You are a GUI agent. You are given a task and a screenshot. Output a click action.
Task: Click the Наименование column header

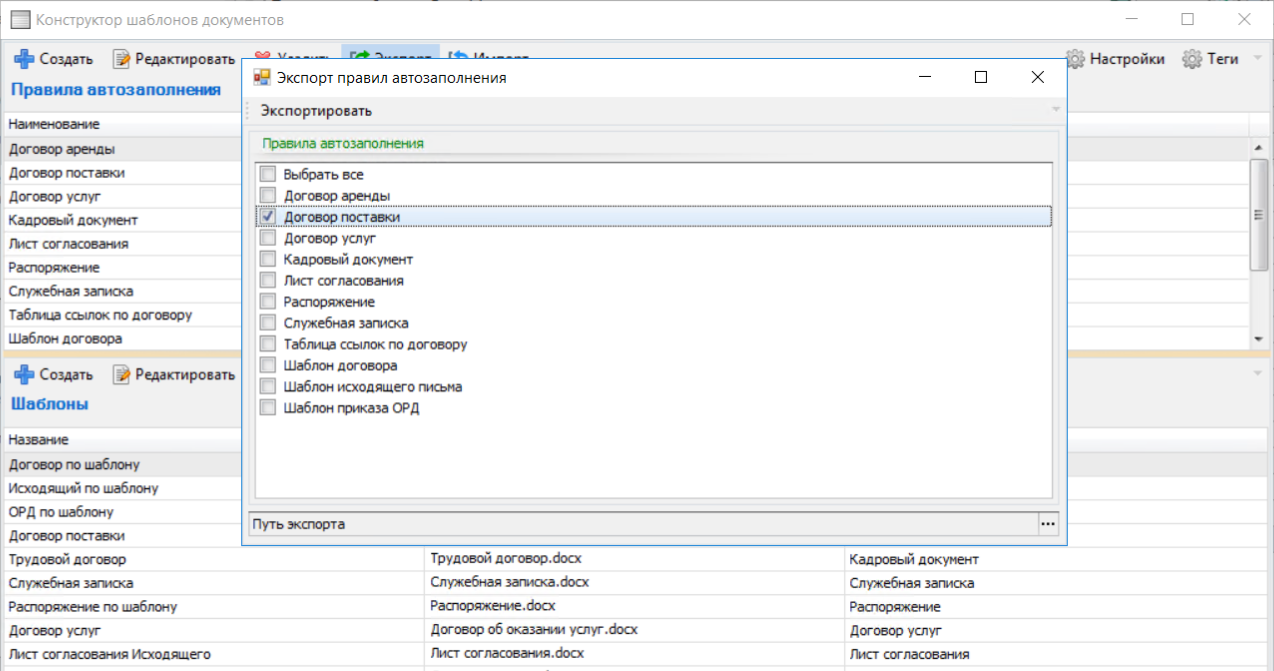[55, 124]
